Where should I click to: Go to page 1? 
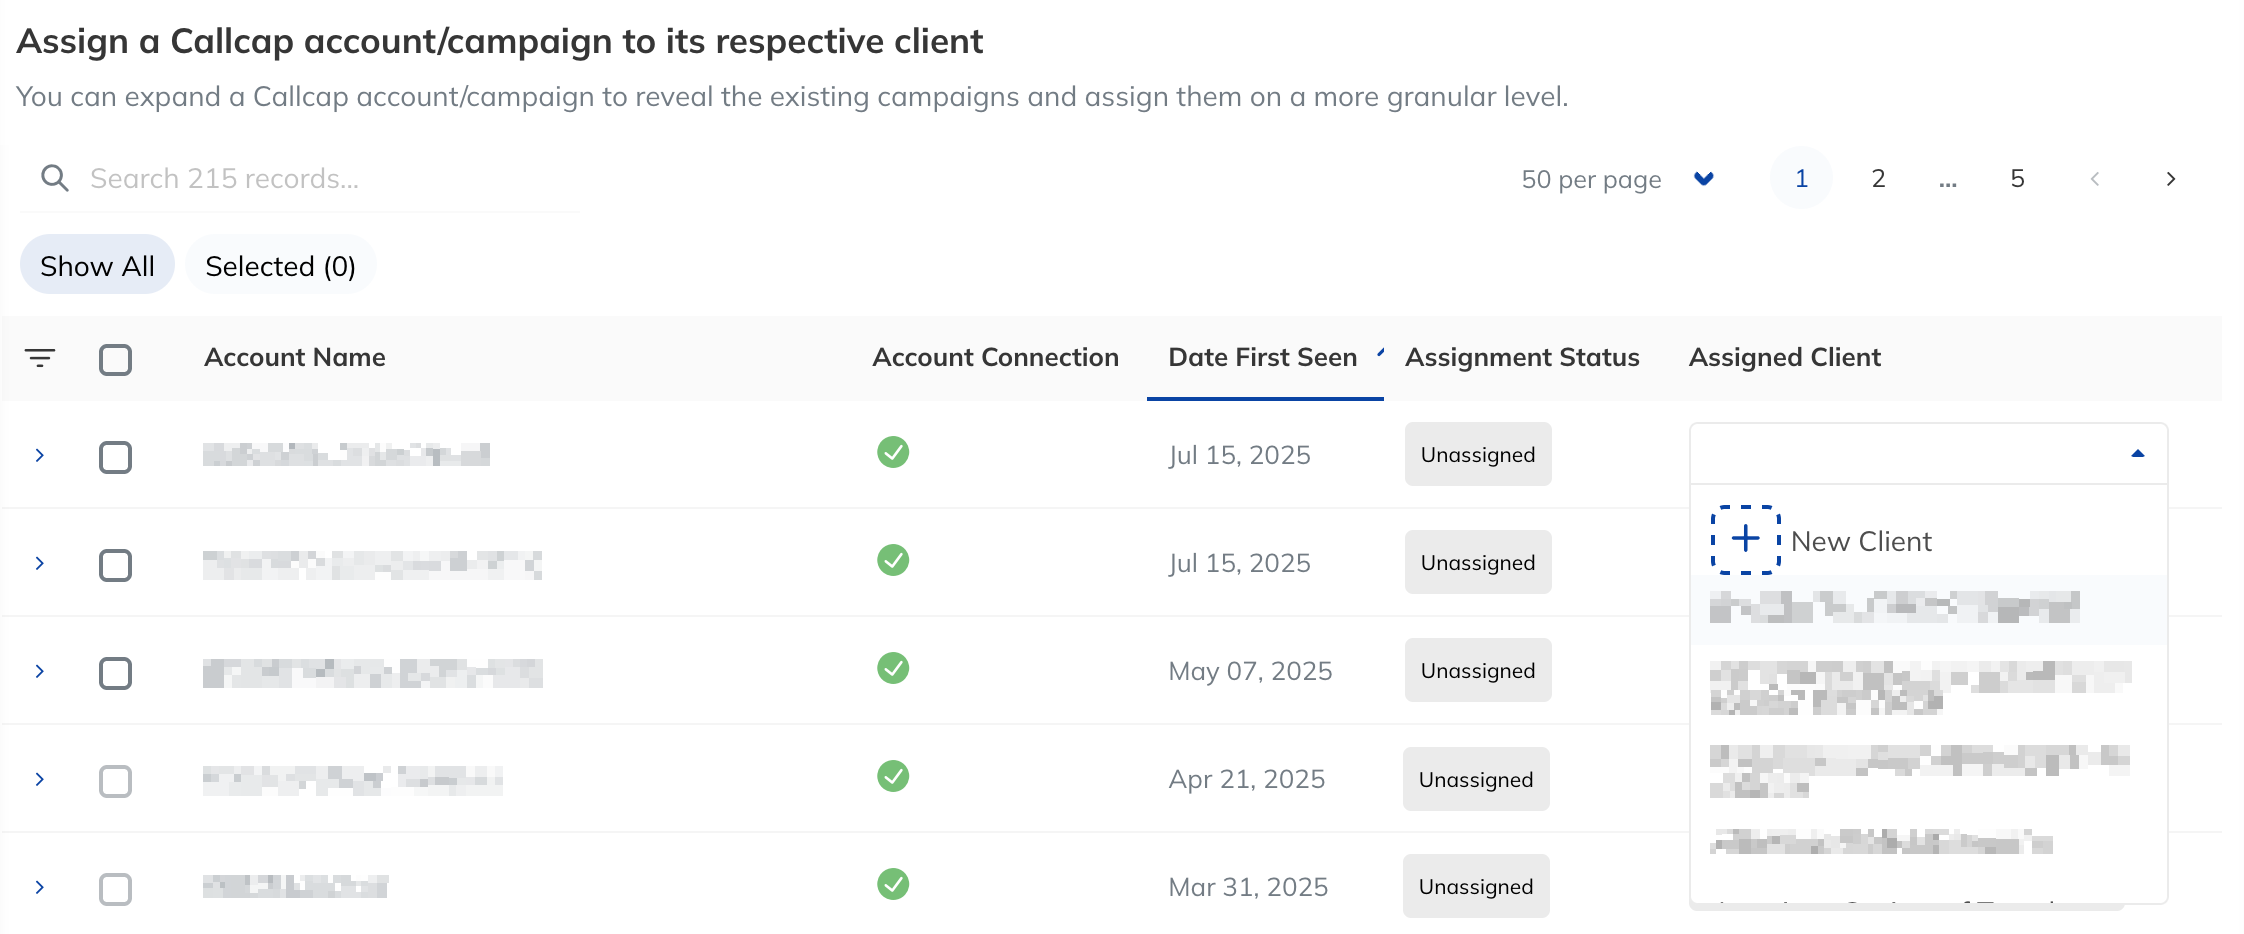[x=1801, y=178]
